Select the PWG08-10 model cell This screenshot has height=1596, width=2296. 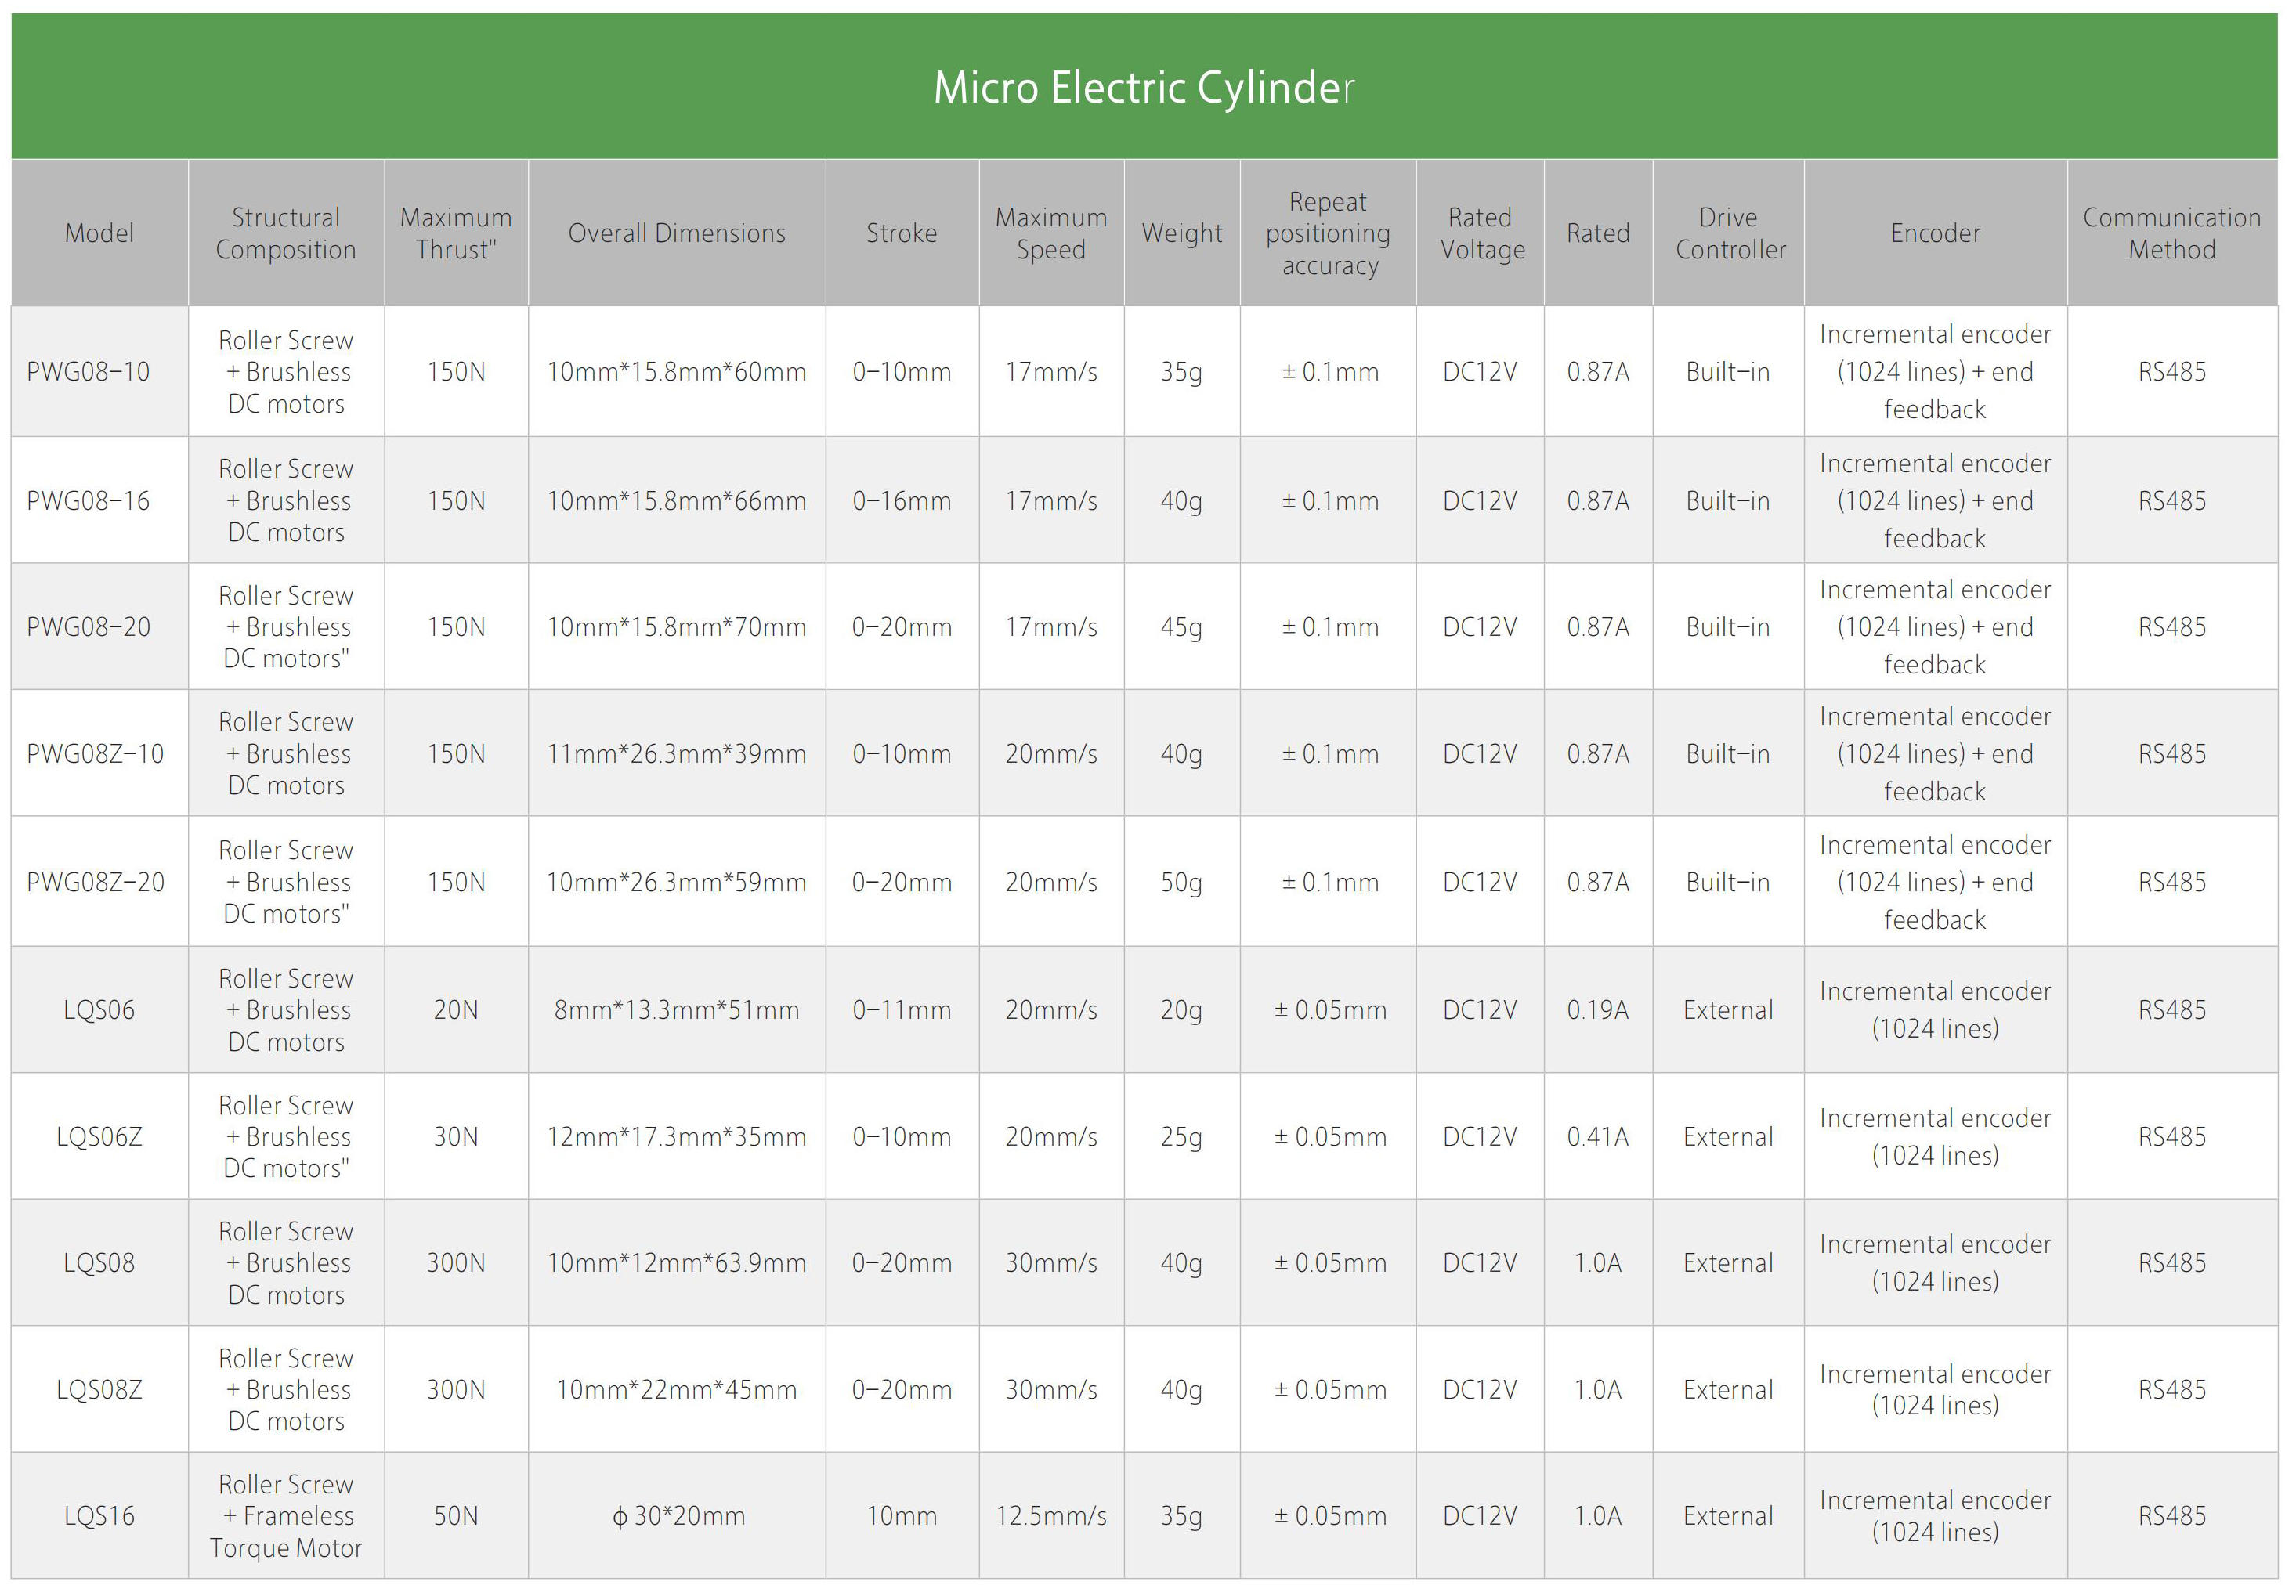tap(88, 372)
